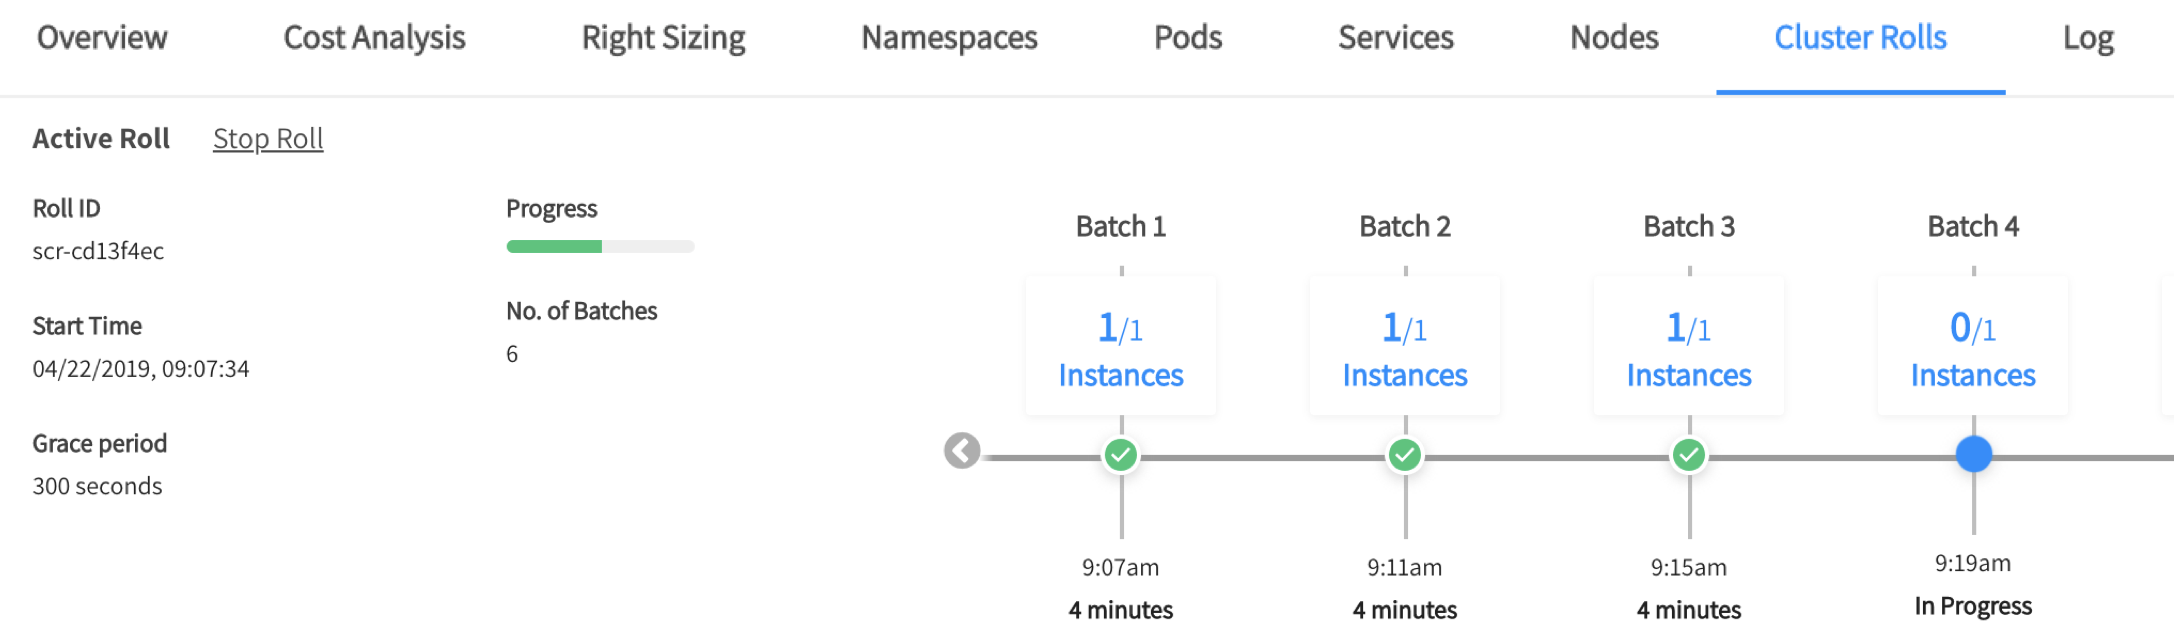Switch to the Nodes tab
2174x633 pixels.
[1614, 38]
